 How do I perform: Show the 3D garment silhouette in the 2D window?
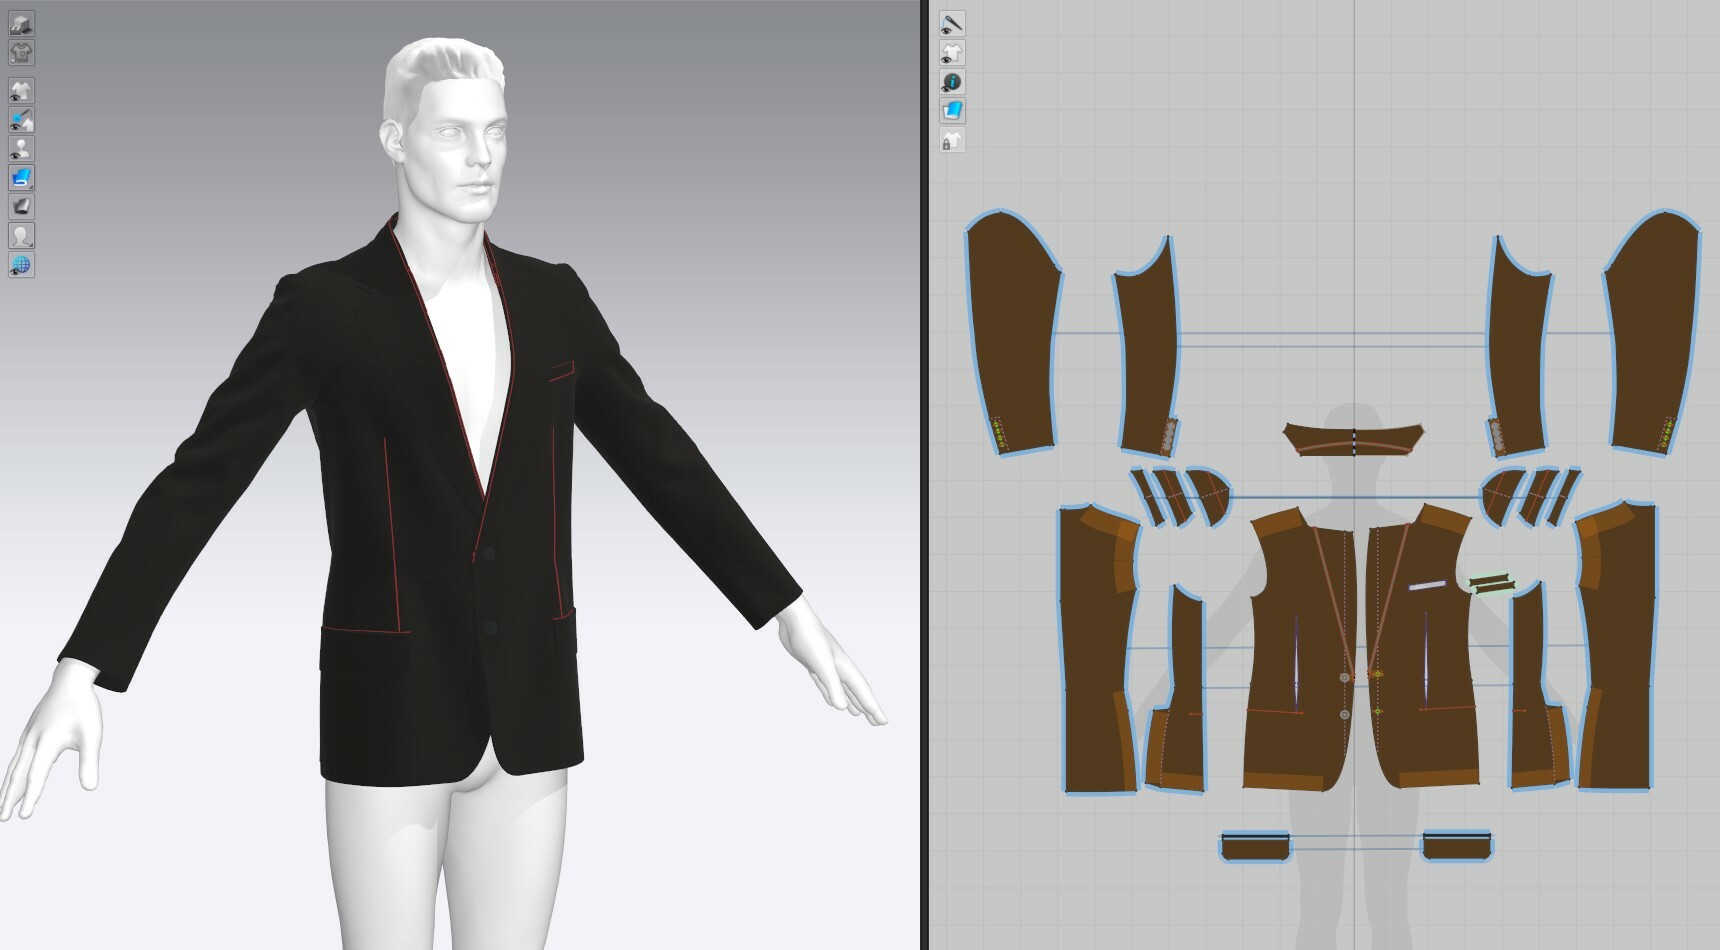952,51
